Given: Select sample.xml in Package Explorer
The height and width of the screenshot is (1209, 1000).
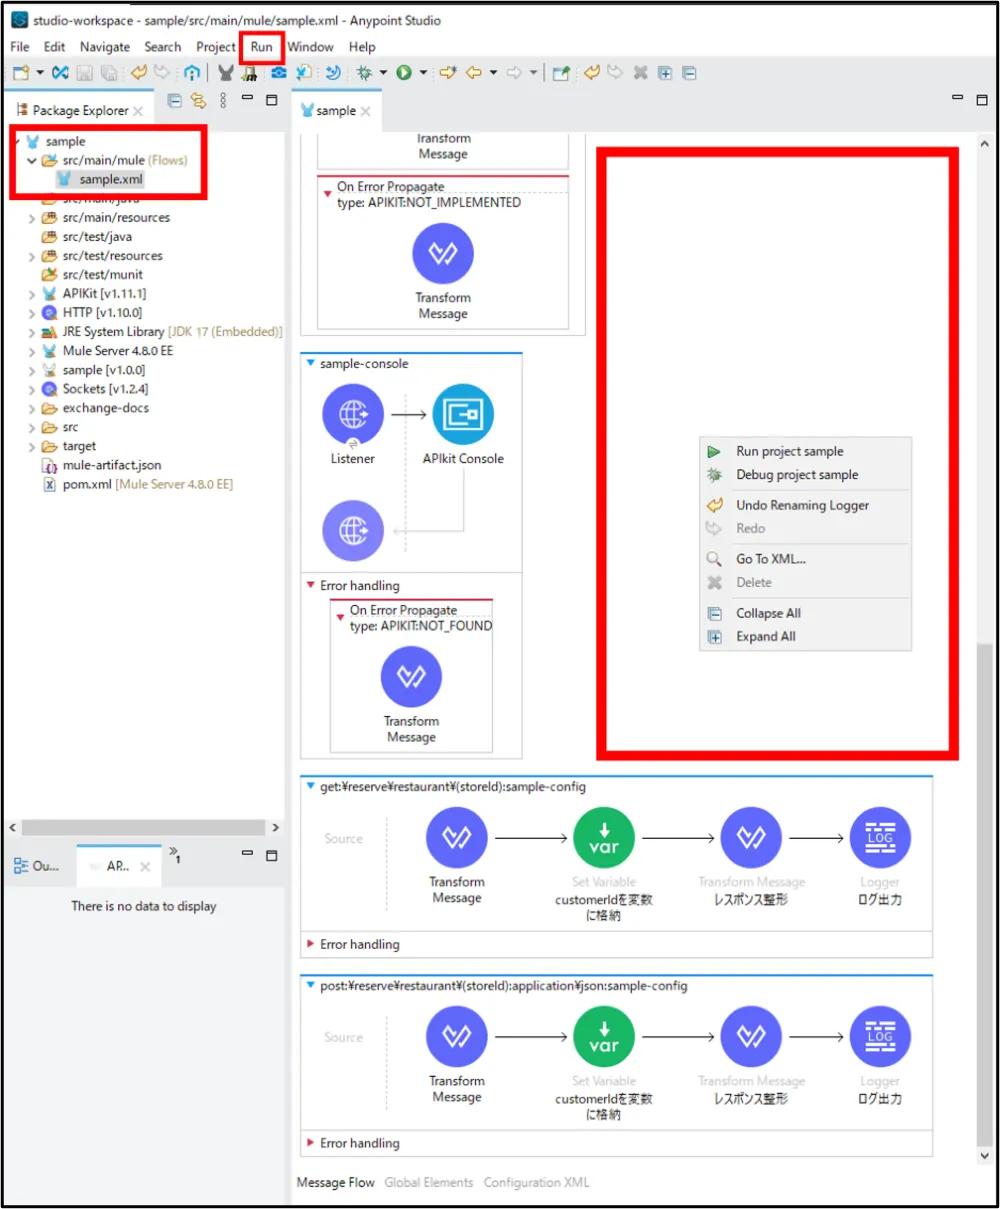Looking at the screenshot, I should [x=100, y=180].
